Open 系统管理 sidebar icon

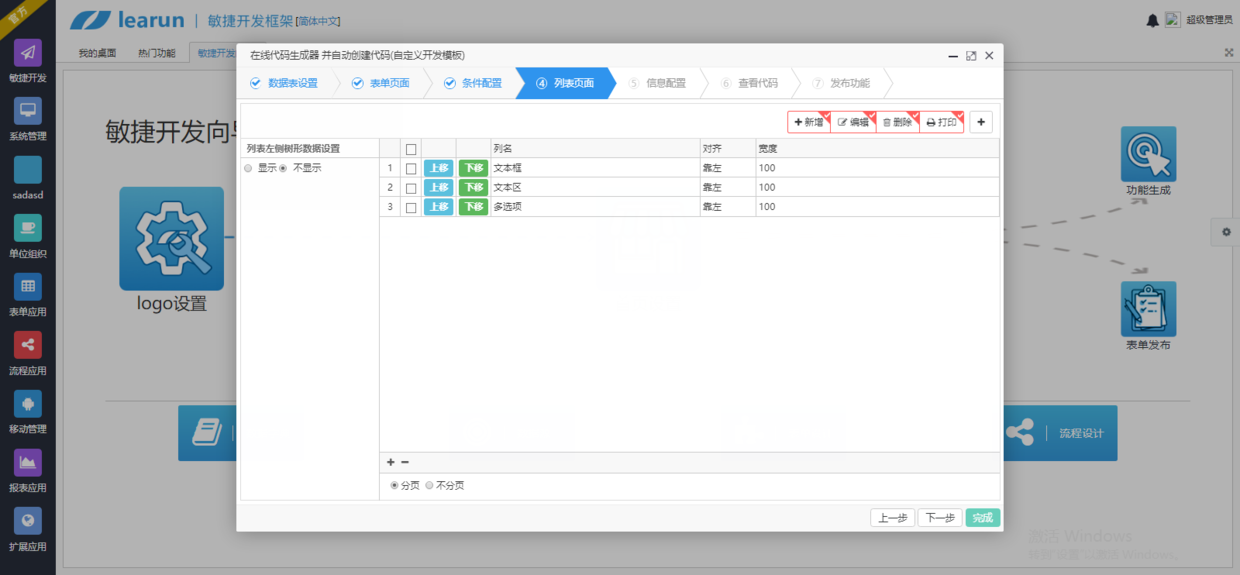coord(28,111)
